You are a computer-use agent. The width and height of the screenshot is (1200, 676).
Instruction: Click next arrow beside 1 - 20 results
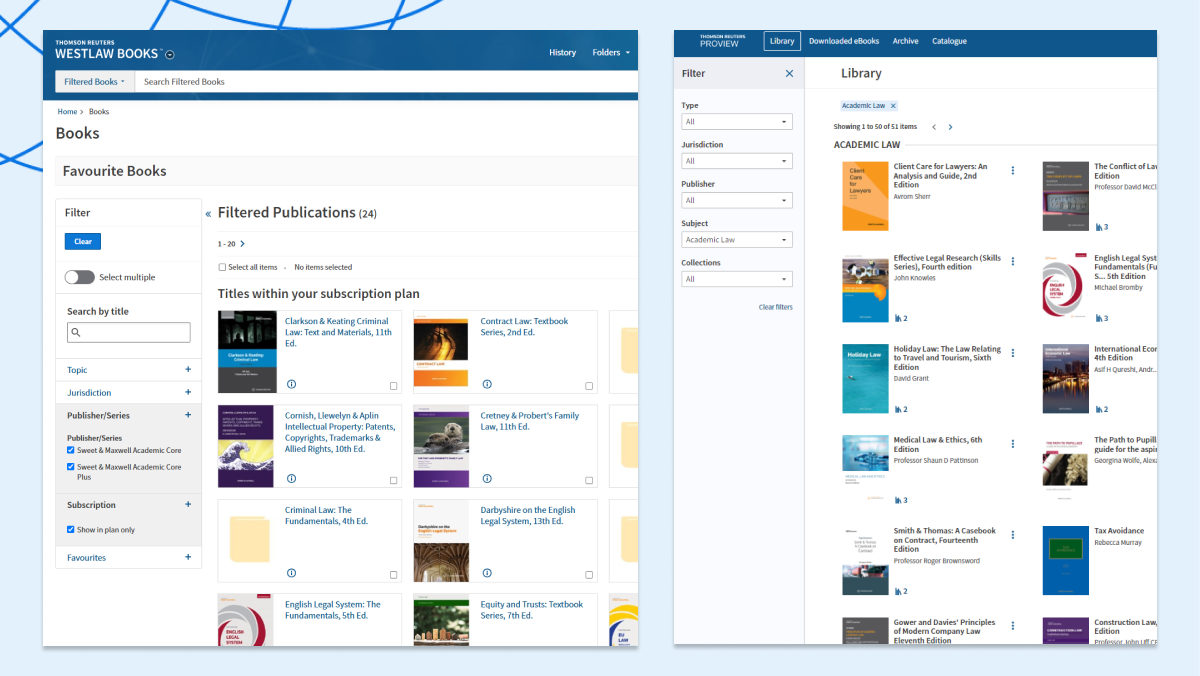coord(243,244)
